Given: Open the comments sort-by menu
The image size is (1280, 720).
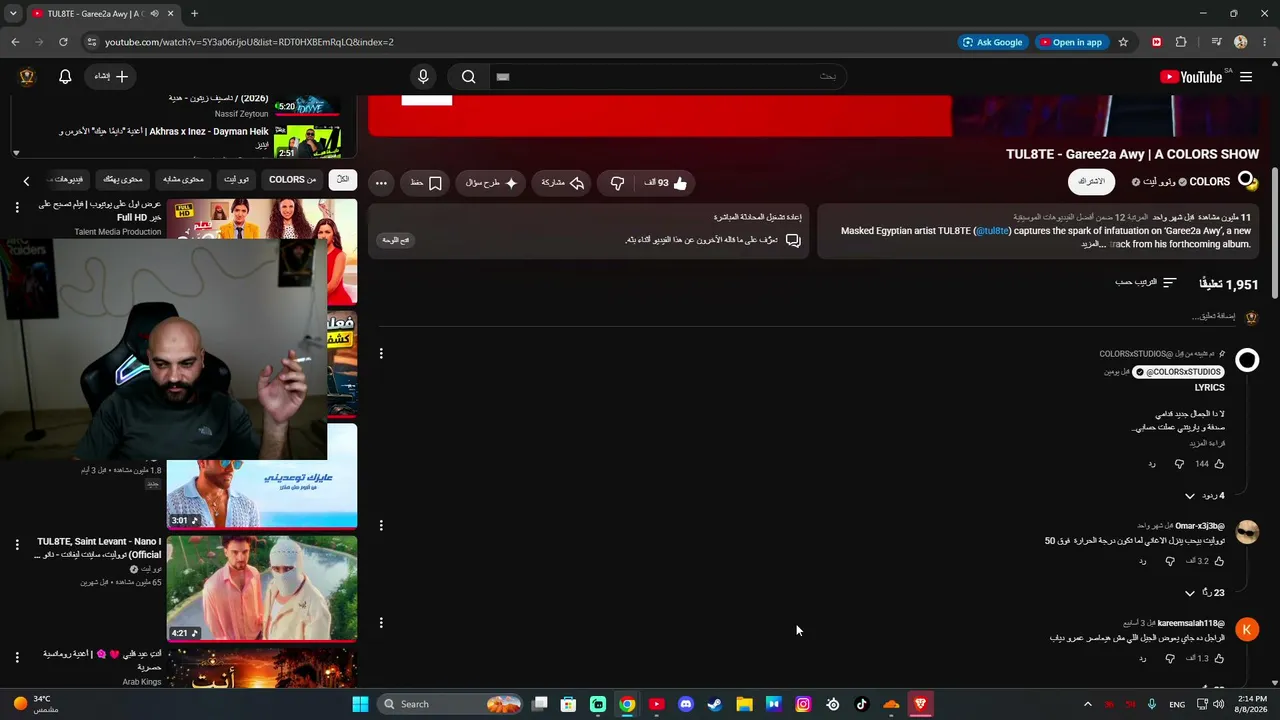Looking at the screenshot, I should (1146, 283).
